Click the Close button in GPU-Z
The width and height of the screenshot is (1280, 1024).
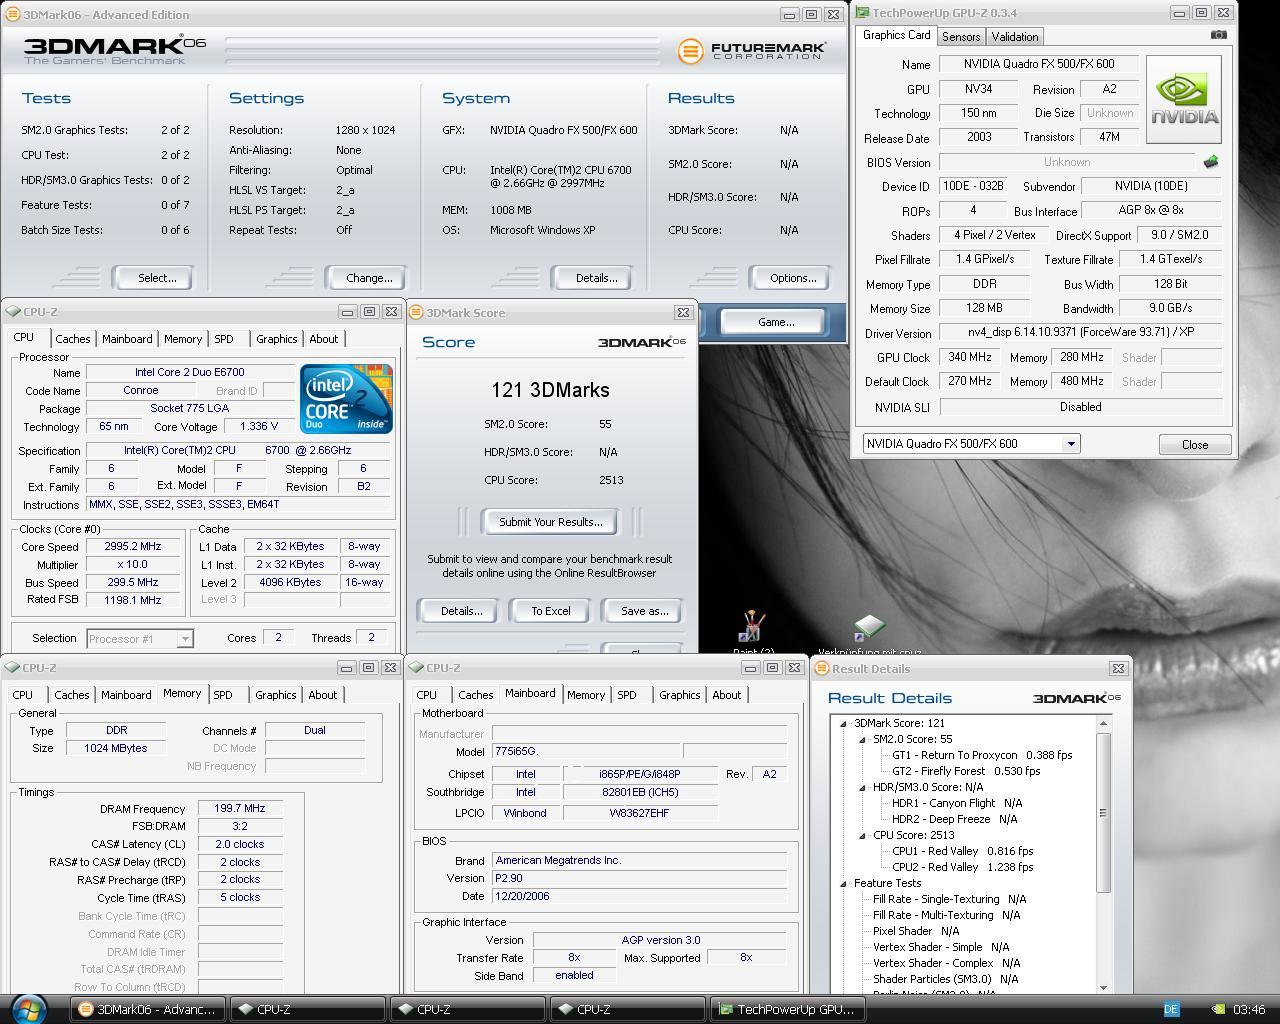[x=1194, y=445]
